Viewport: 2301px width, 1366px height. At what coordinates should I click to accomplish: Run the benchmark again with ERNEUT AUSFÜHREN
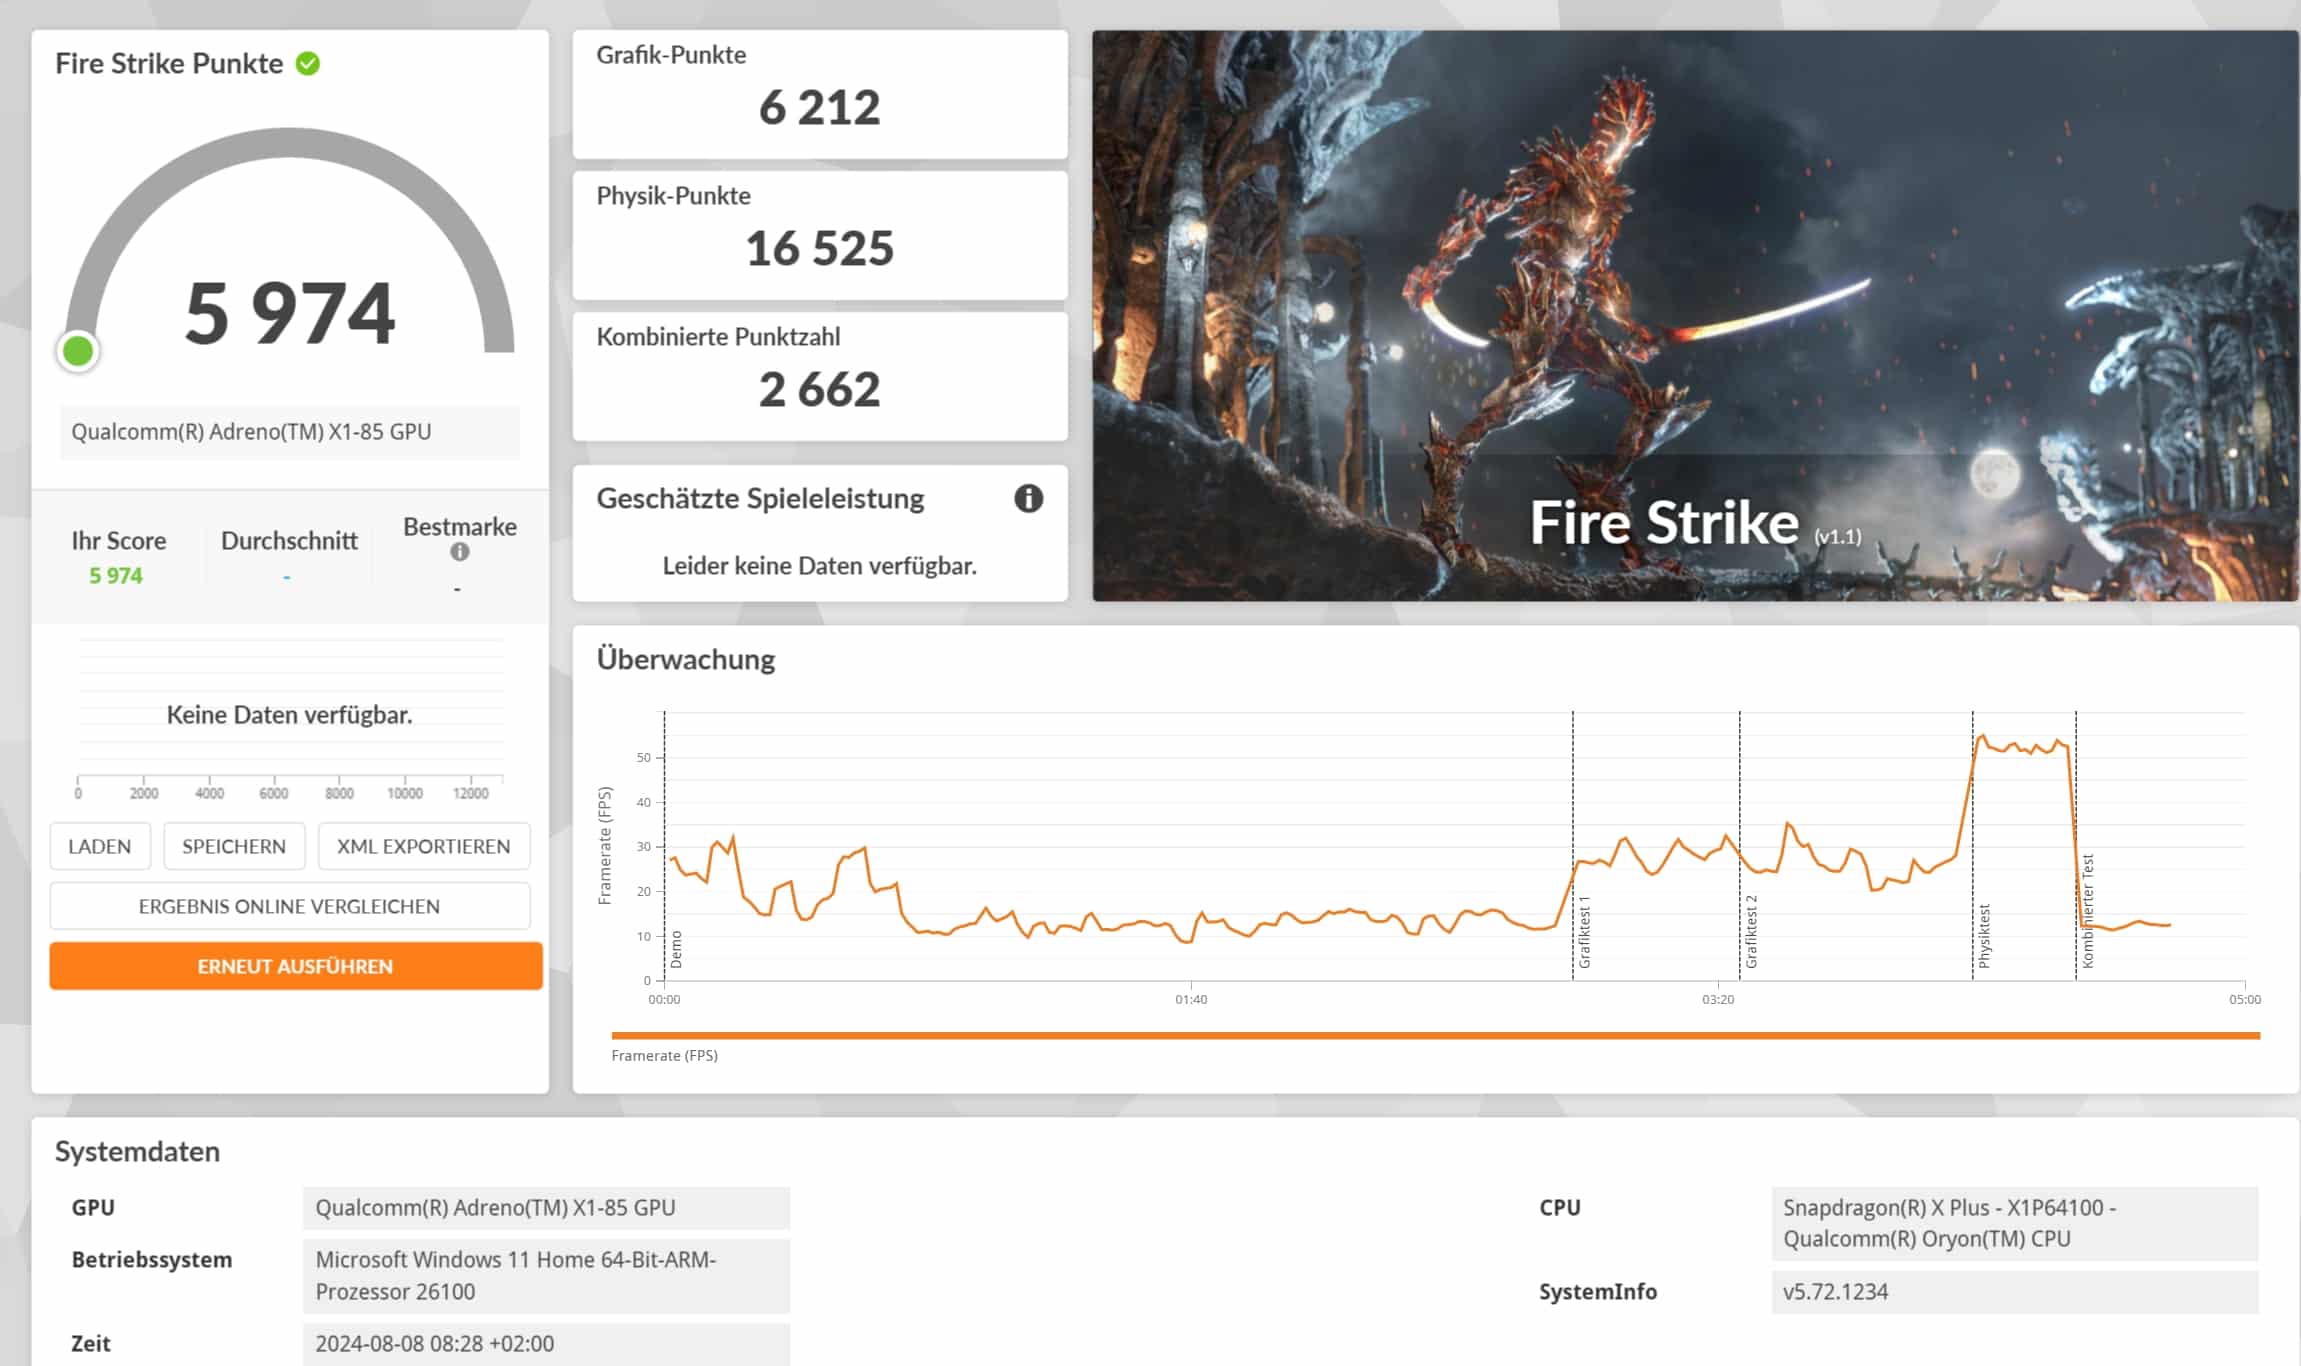tap(295, 966)
